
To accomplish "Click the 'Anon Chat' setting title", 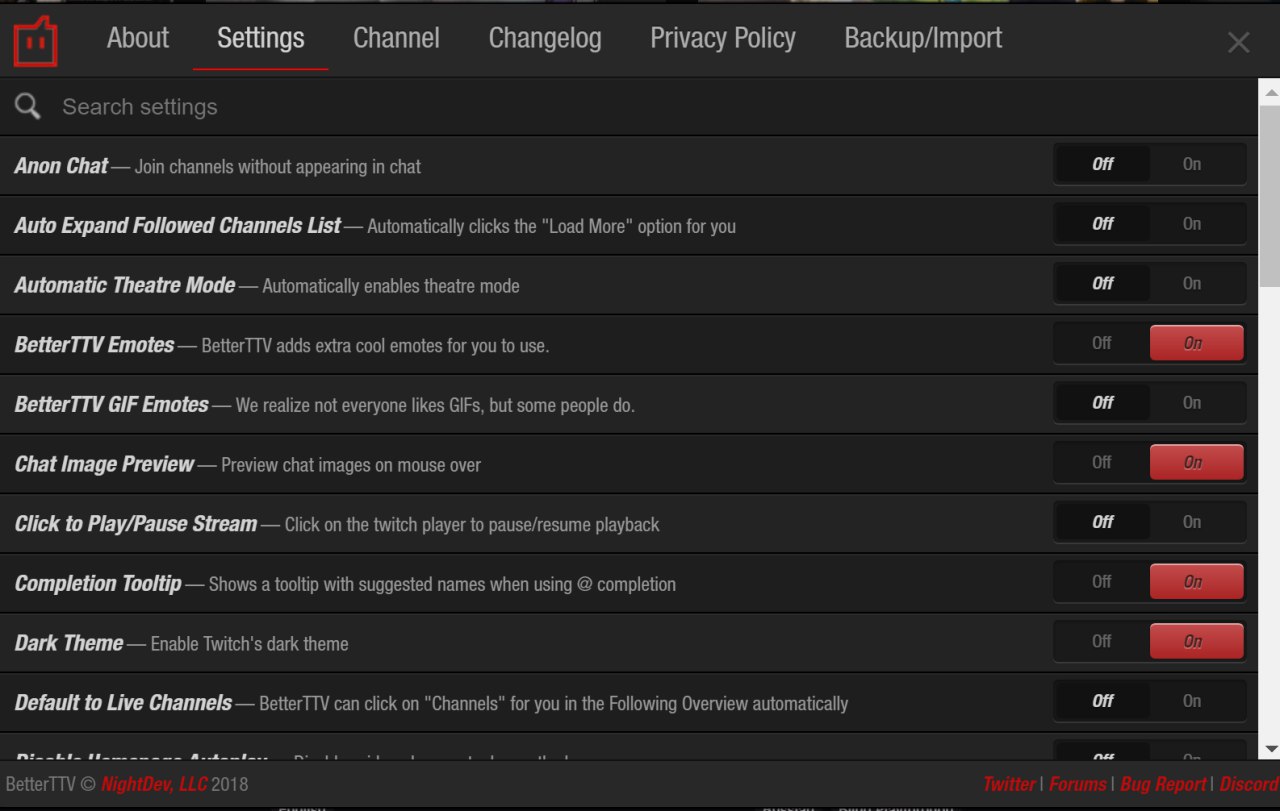I will click(x=61, y=166).
